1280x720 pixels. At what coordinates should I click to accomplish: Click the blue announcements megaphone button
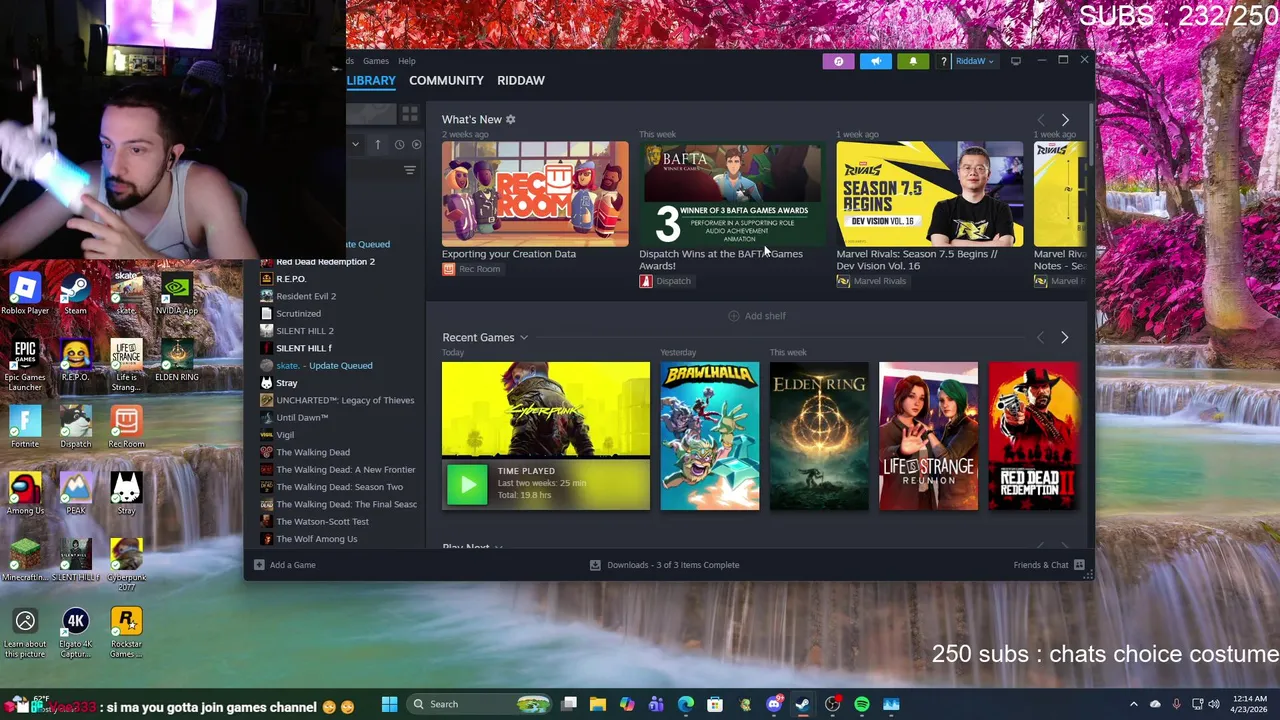875,61
